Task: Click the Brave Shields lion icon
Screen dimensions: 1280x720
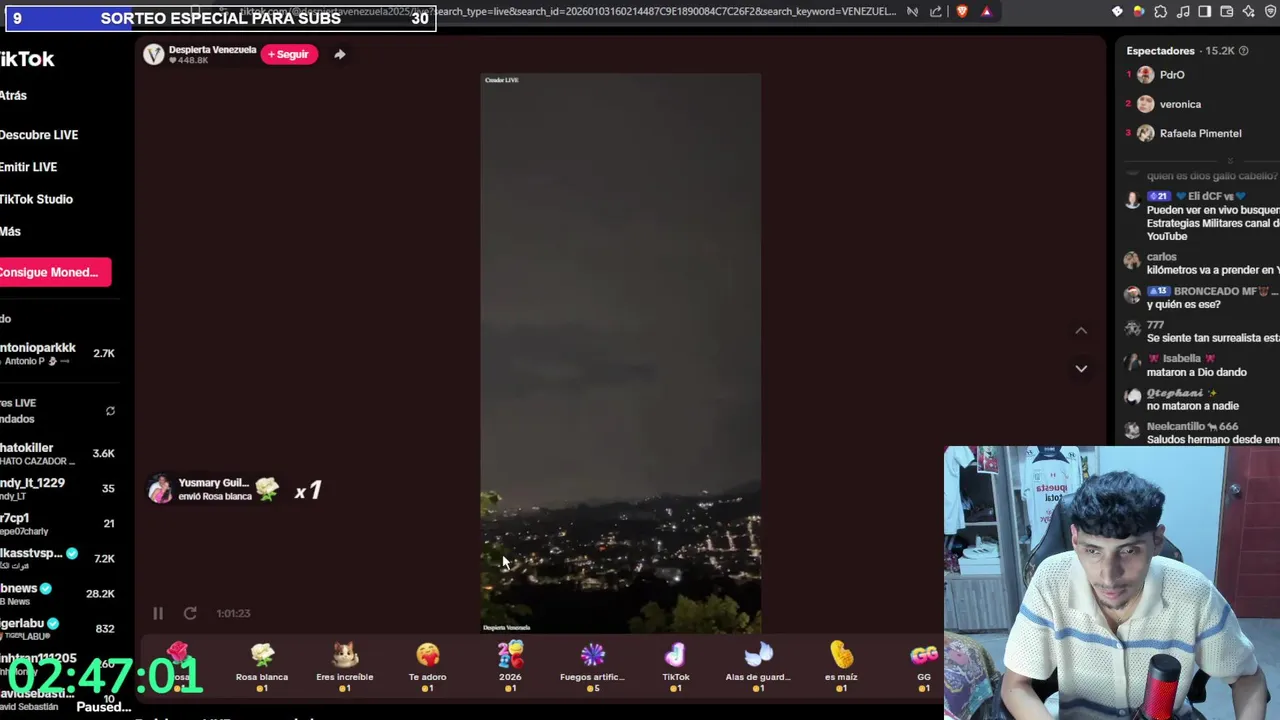Action: coord(962,11)
